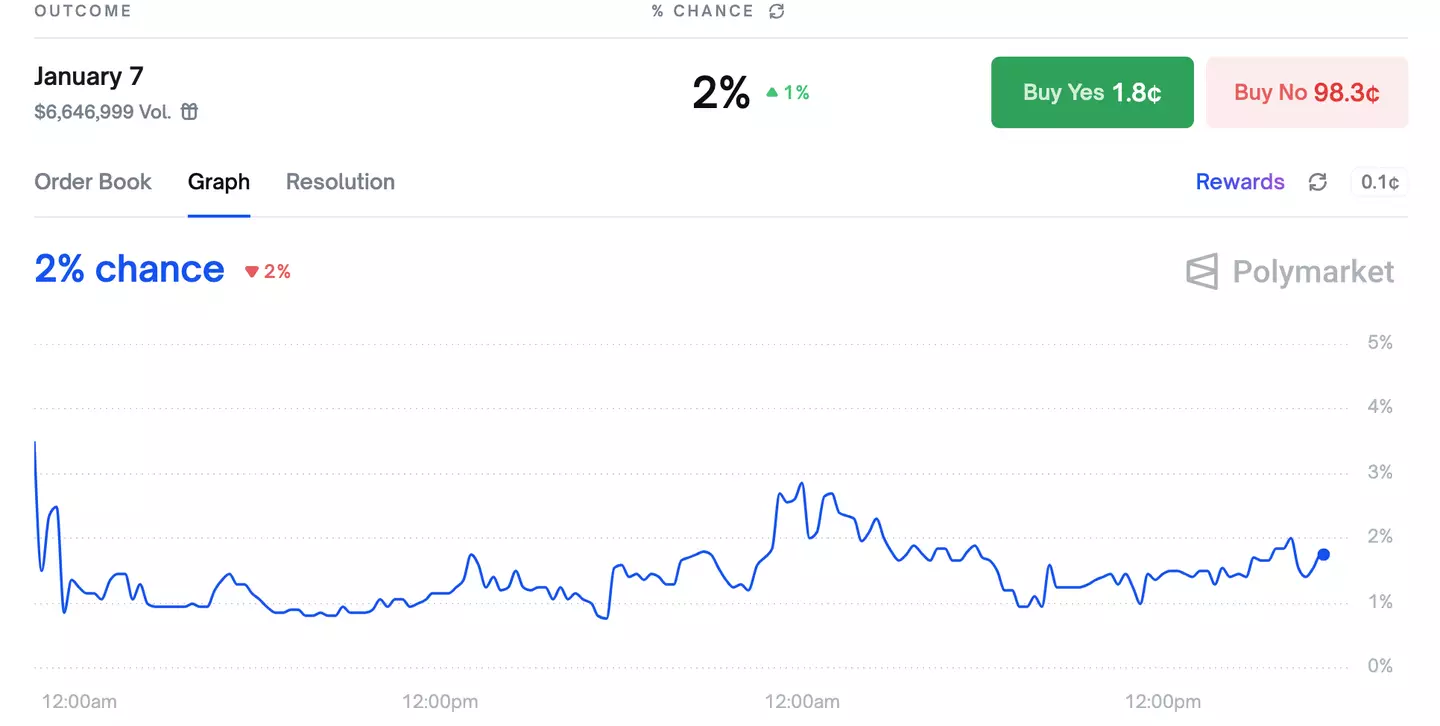
Task: Click the green up-arrow 1% change indicator
Action: click(x=788, y=93)
